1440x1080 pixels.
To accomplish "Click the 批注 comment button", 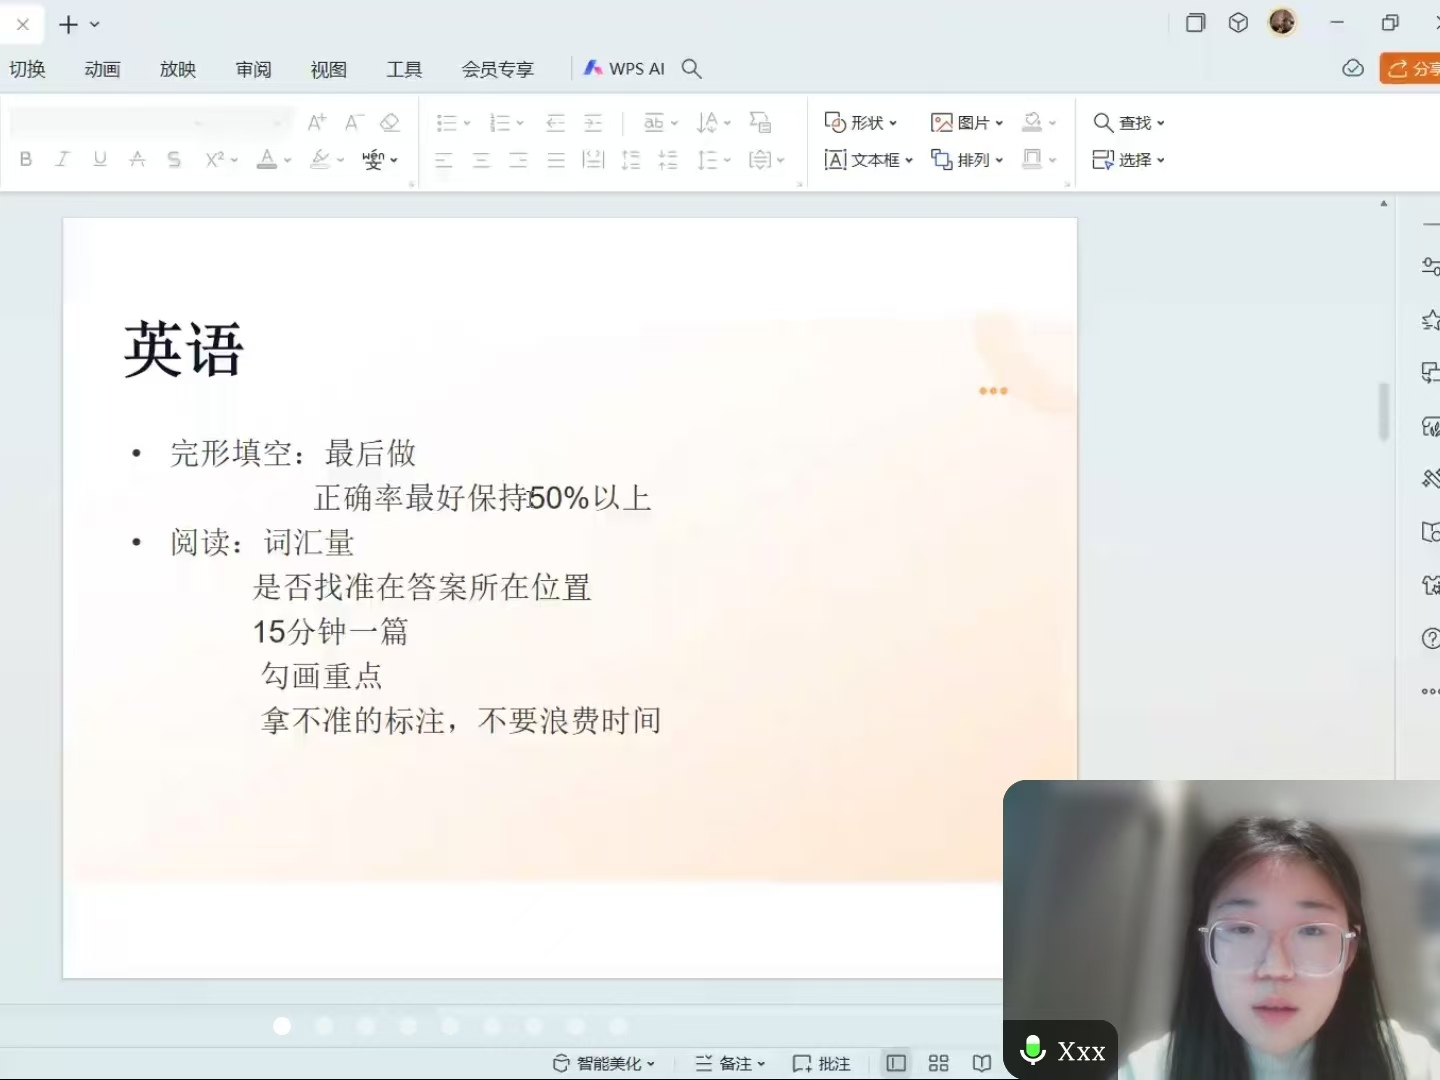I will pos(821,1063).
